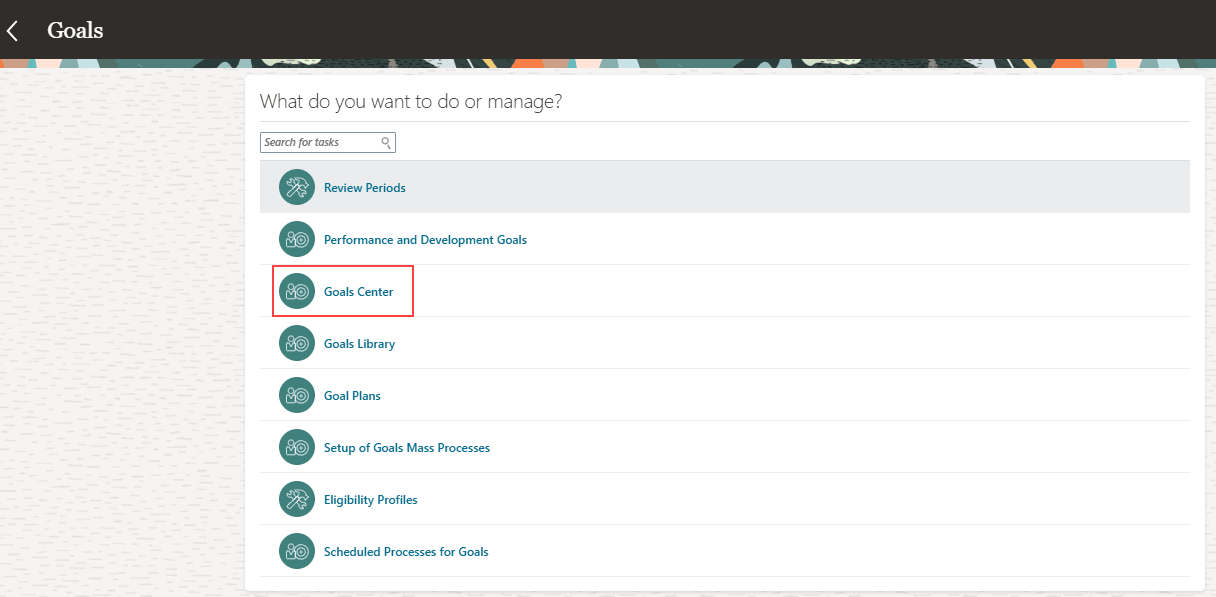Open the Goals Library task
The width and height of the screenshot is (1216, 597).
pos(359,343)
